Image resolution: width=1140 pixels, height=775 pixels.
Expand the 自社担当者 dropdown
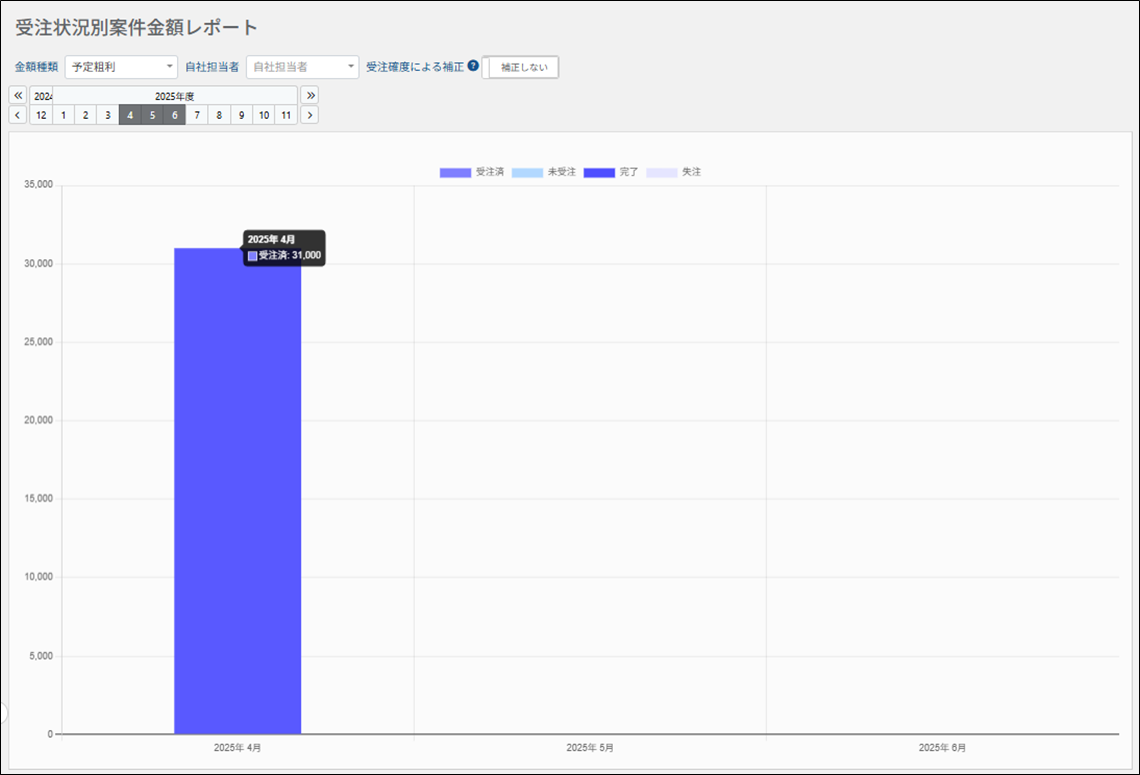pos(302,67)
